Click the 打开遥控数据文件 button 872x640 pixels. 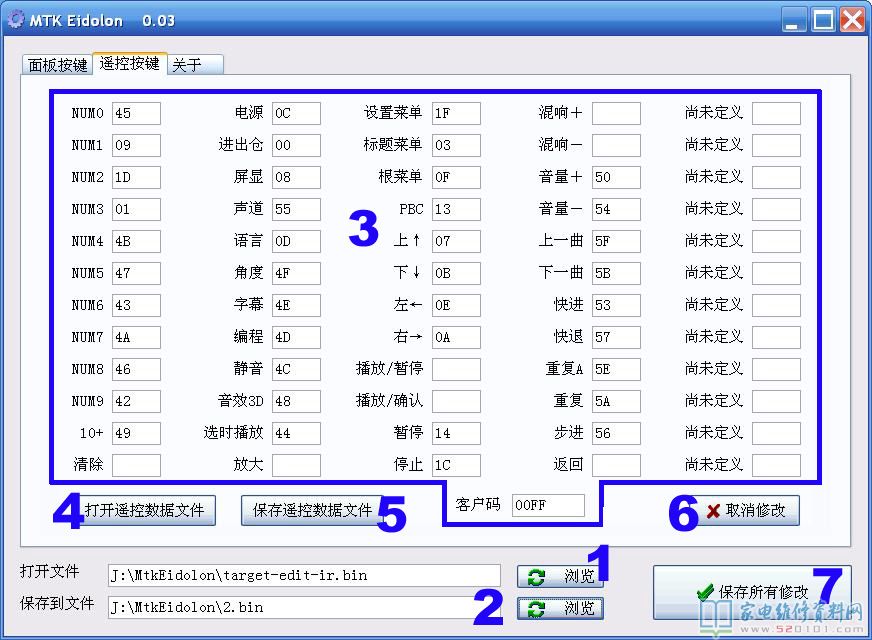coord(145,510)
